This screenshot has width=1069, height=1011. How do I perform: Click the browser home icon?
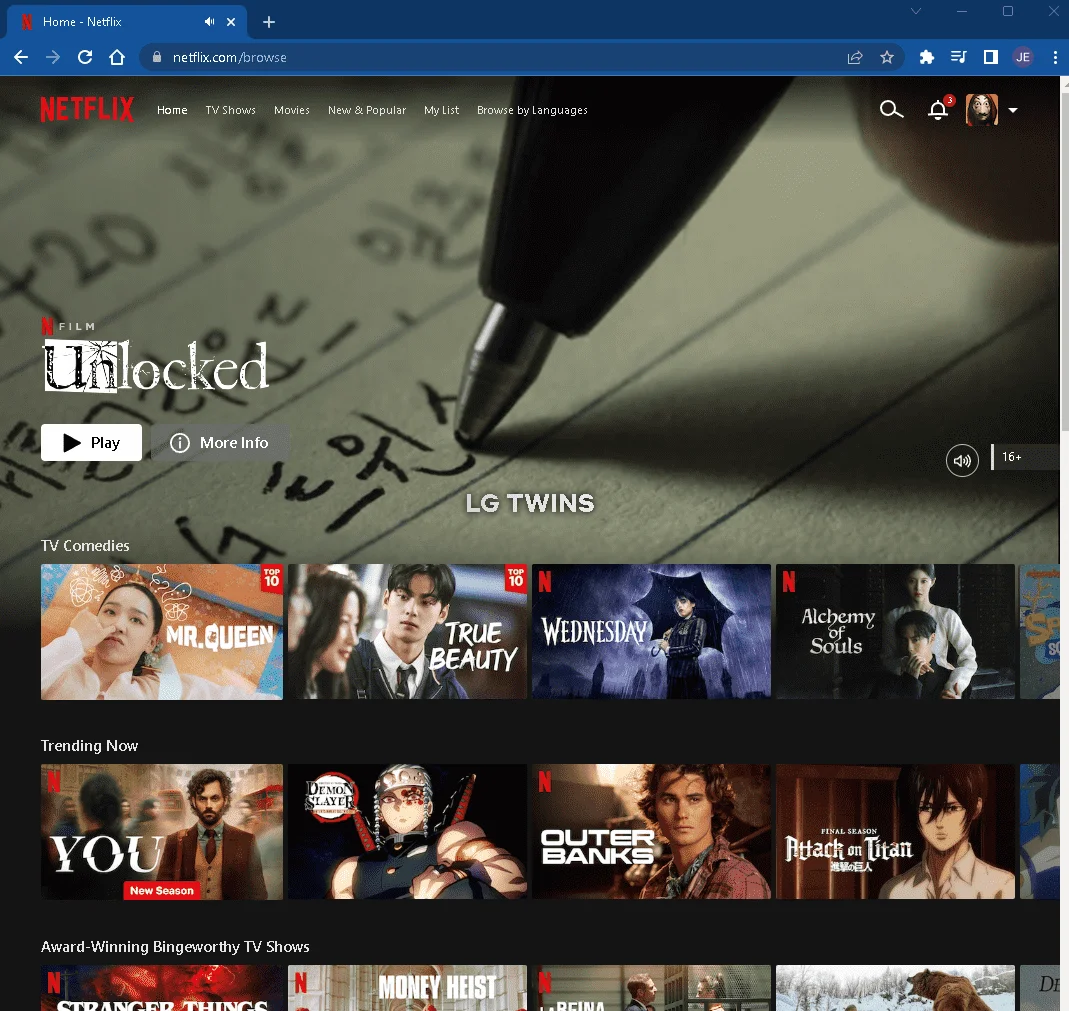coord(117,57)
